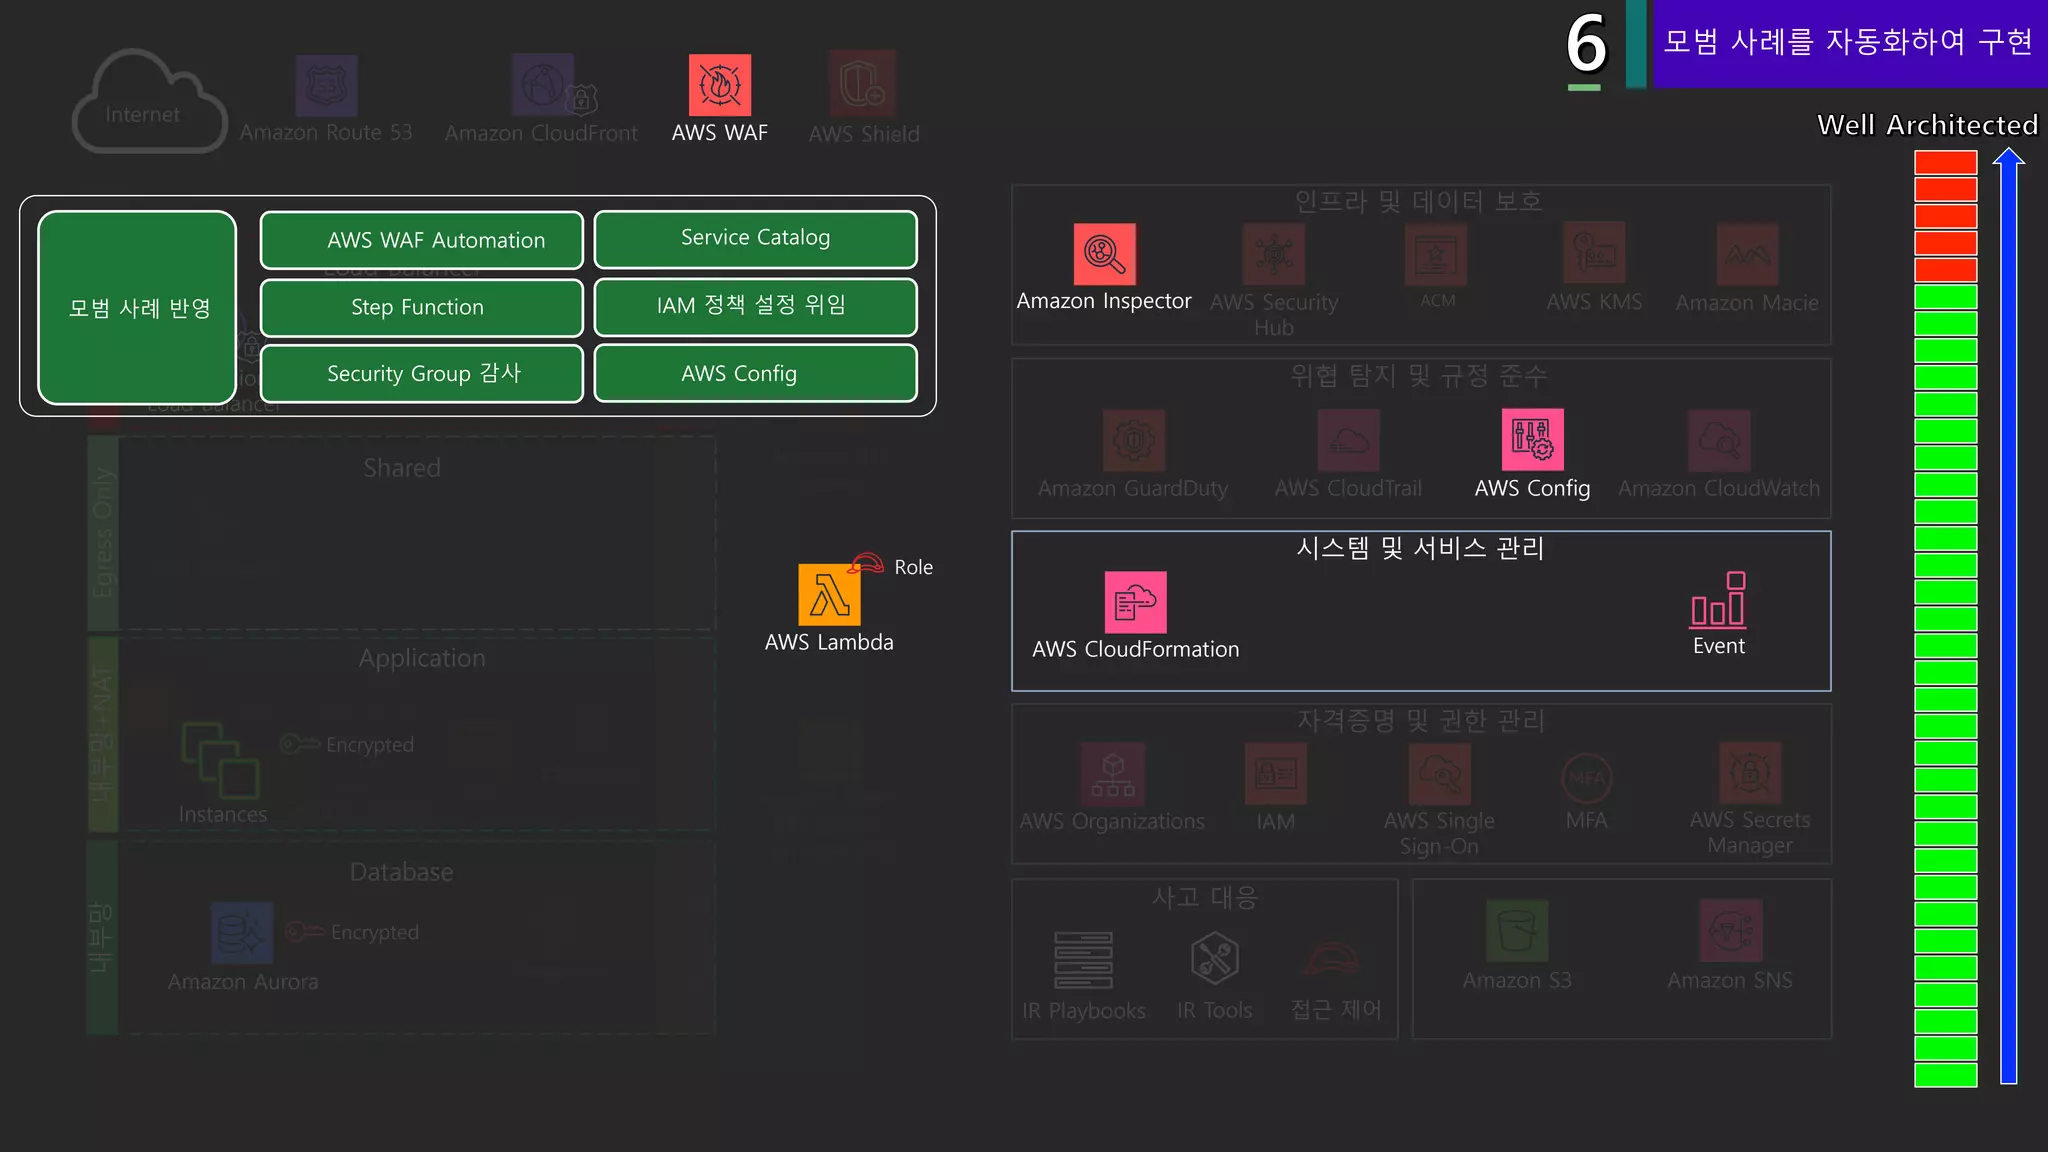Click the 모범 사례를 자동화하여 구현 title banner
The height and width of the screenshot is (1152, 2048).
[1850, 43]
